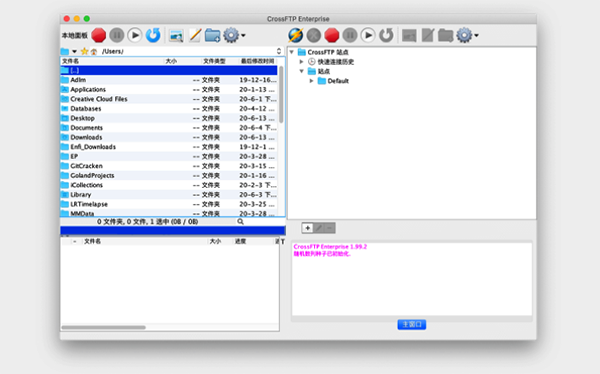Select the Library folder
Viewport: 600px width, 374px height.
click(169, 195)
